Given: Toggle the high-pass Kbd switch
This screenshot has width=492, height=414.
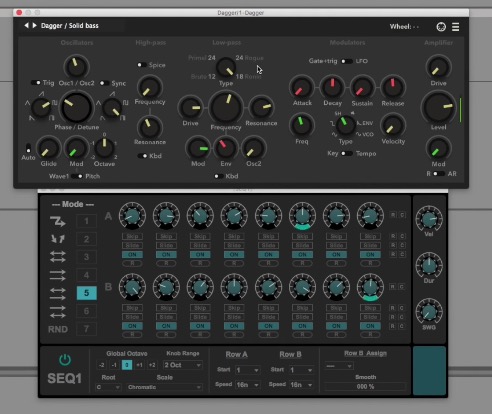Looking at the screenshot, I should click(x=142, y=156).
